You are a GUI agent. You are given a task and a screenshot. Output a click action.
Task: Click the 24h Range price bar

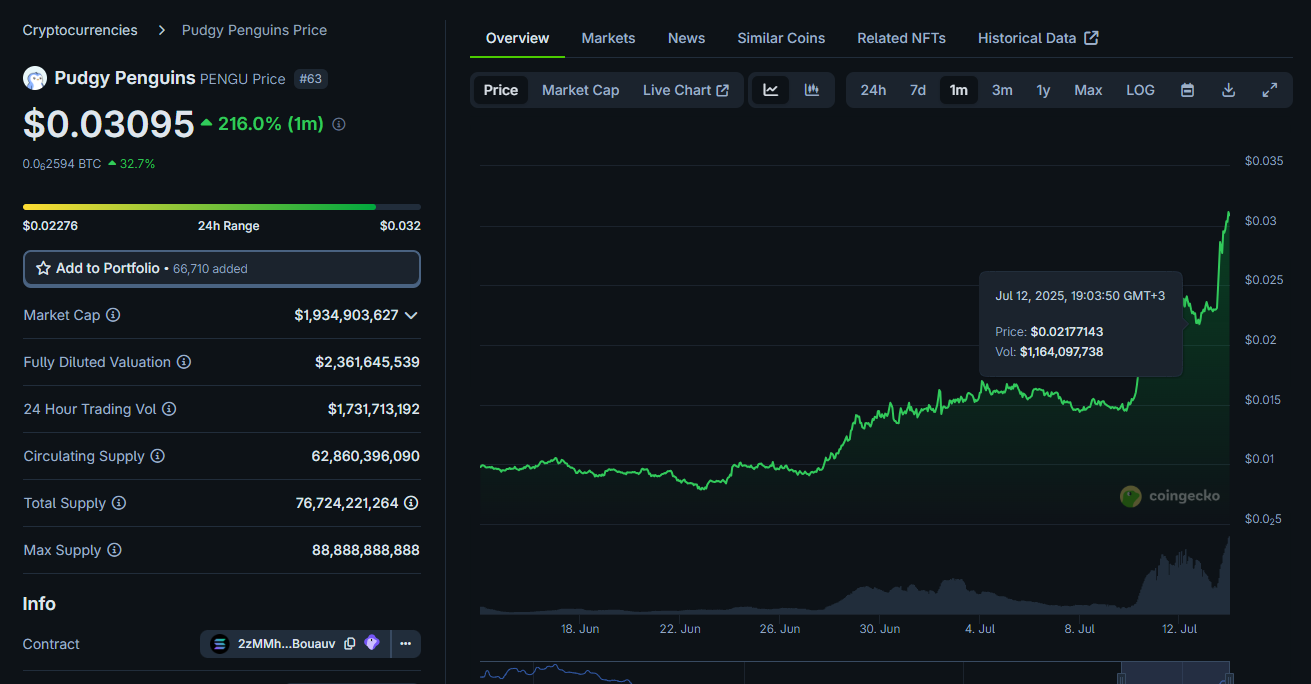click(222, 207)
